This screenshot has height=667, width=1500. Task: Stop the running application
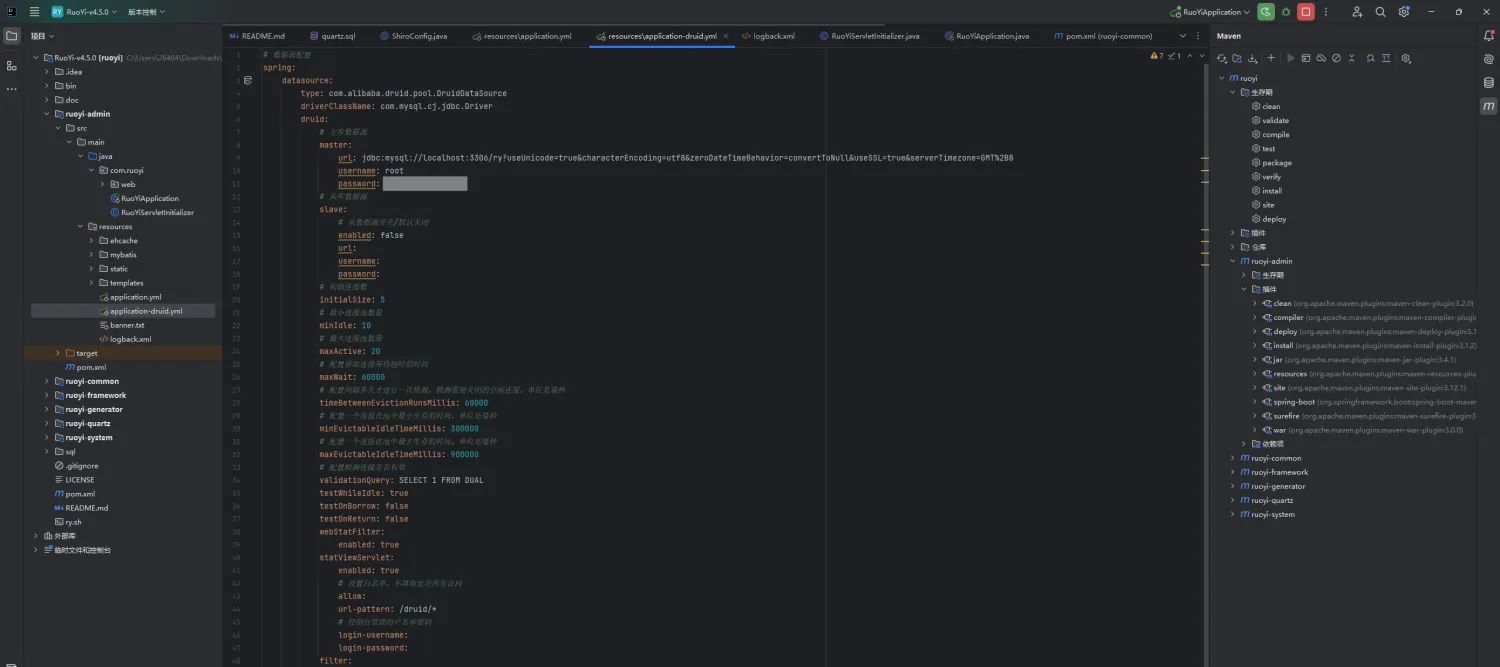(x=1306, y=12)
